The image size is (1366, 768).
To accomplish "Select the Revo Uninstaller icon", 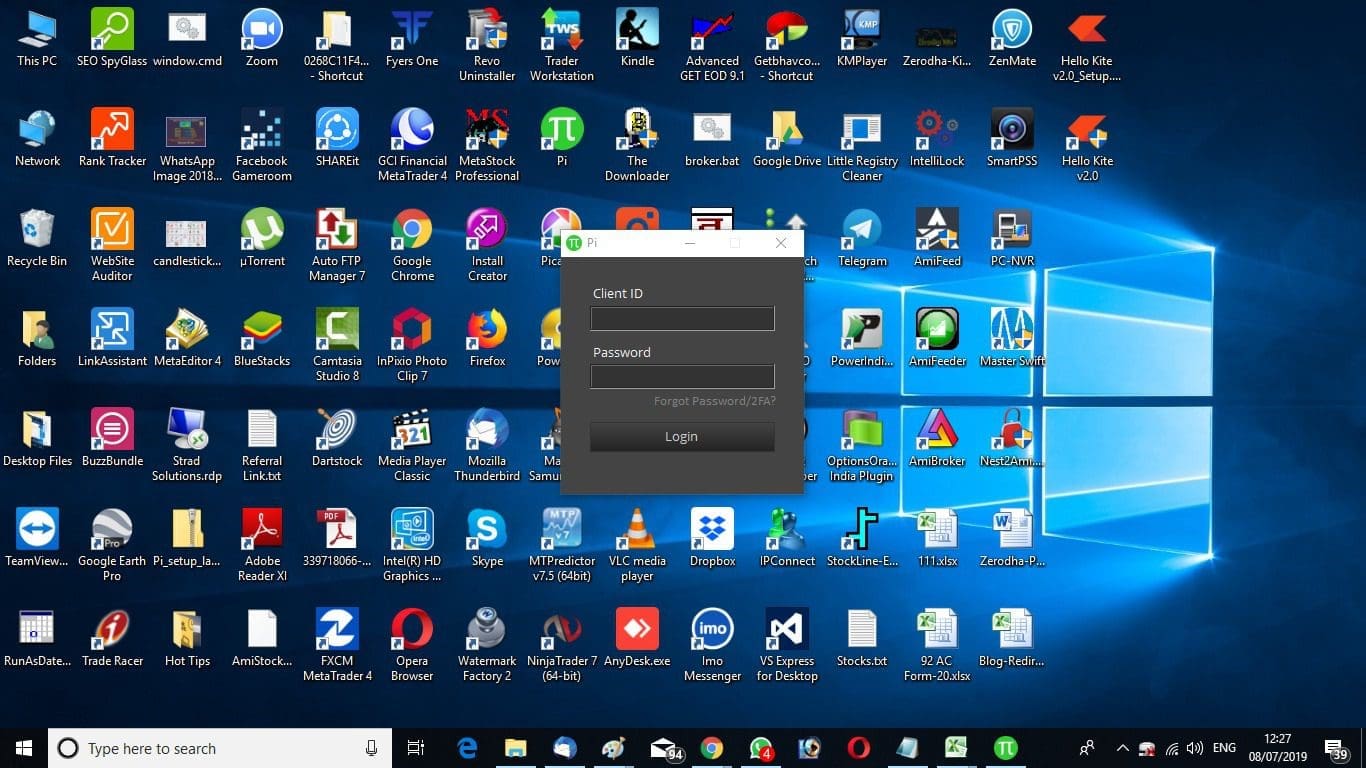I will pyautogui.click(x=487, y=45).
